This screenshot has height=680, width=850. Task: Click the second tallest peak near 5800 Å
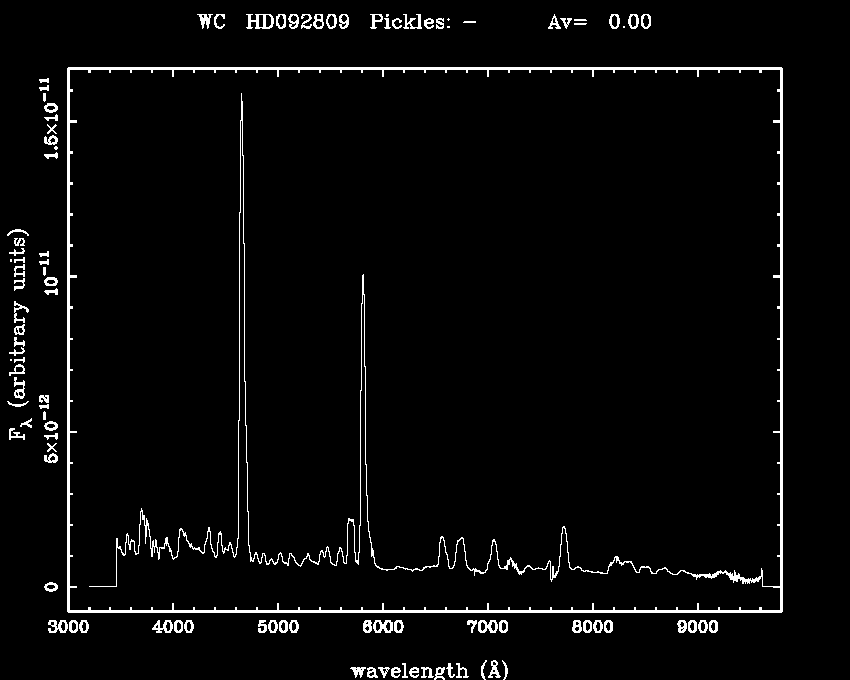click(362, 276)
